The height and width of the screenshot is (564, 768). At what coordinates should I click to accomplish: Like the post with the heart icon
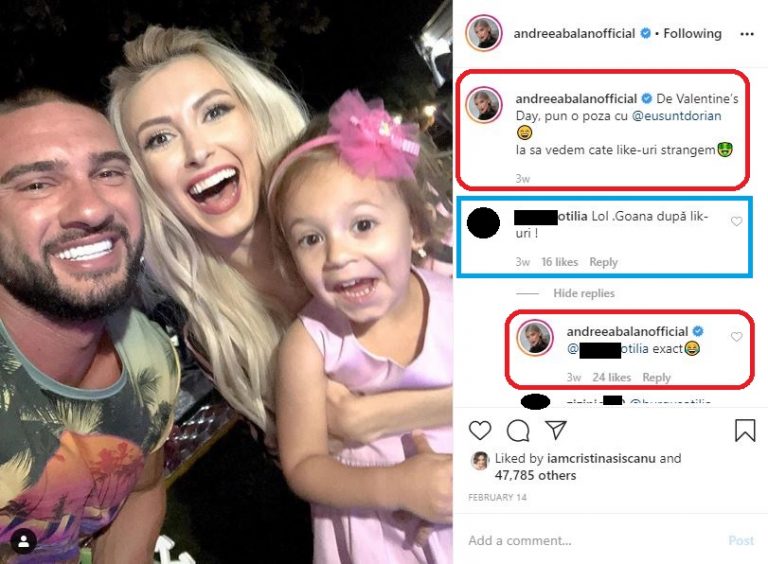[x=480, y=430]
